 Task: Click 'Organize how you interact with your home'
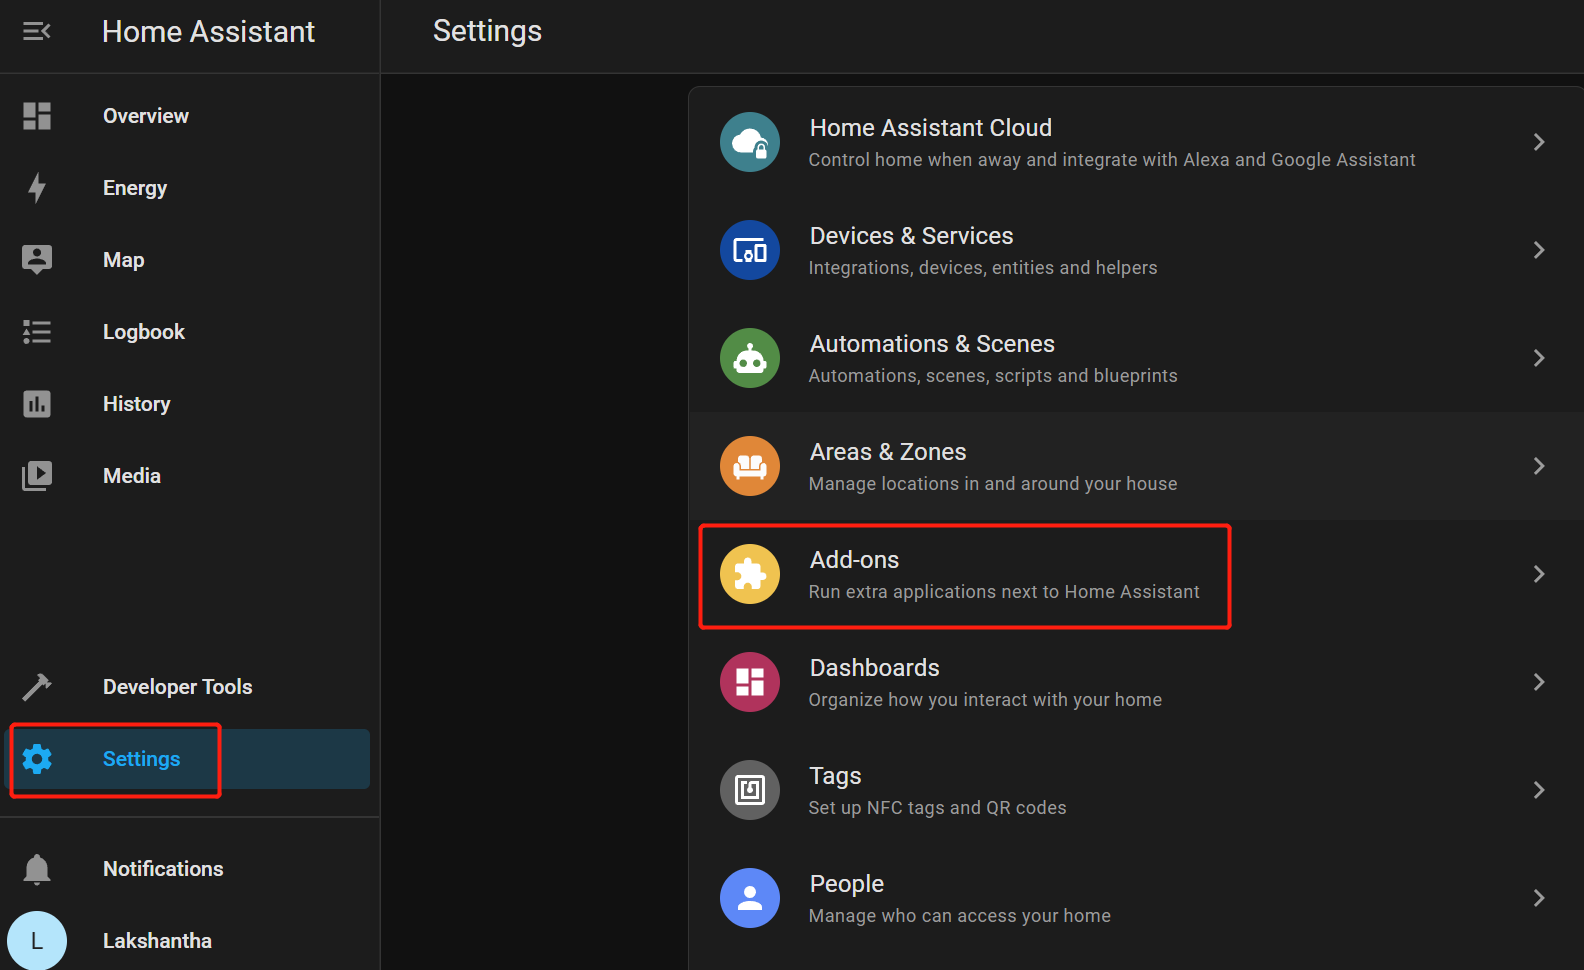pyautogui.click(x=985, y=700)
